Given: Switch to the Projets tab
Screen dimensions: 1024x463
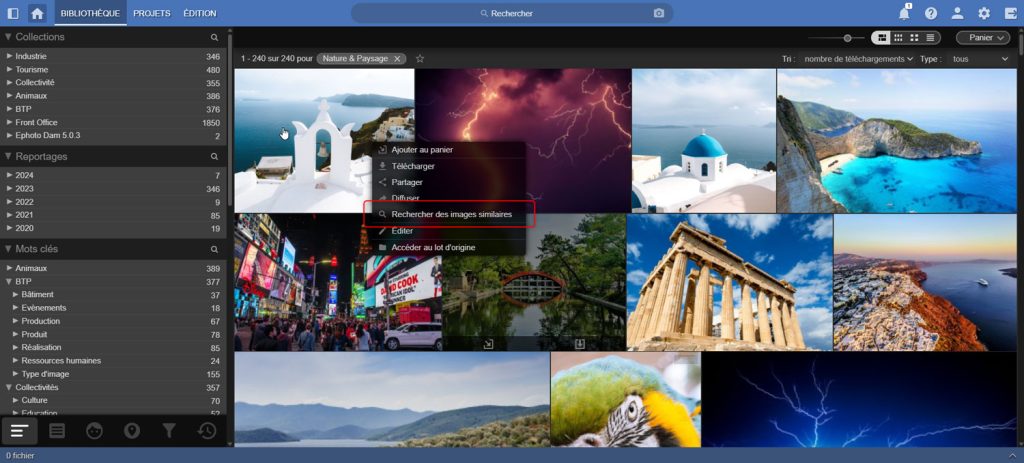Looking at the screenshot, I should 151,13.
